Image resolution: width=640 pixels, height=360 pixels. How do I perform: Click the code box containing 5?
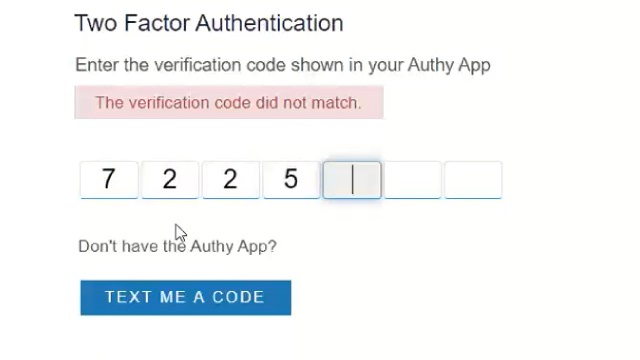pyautogui.click(x=291, y=180)
